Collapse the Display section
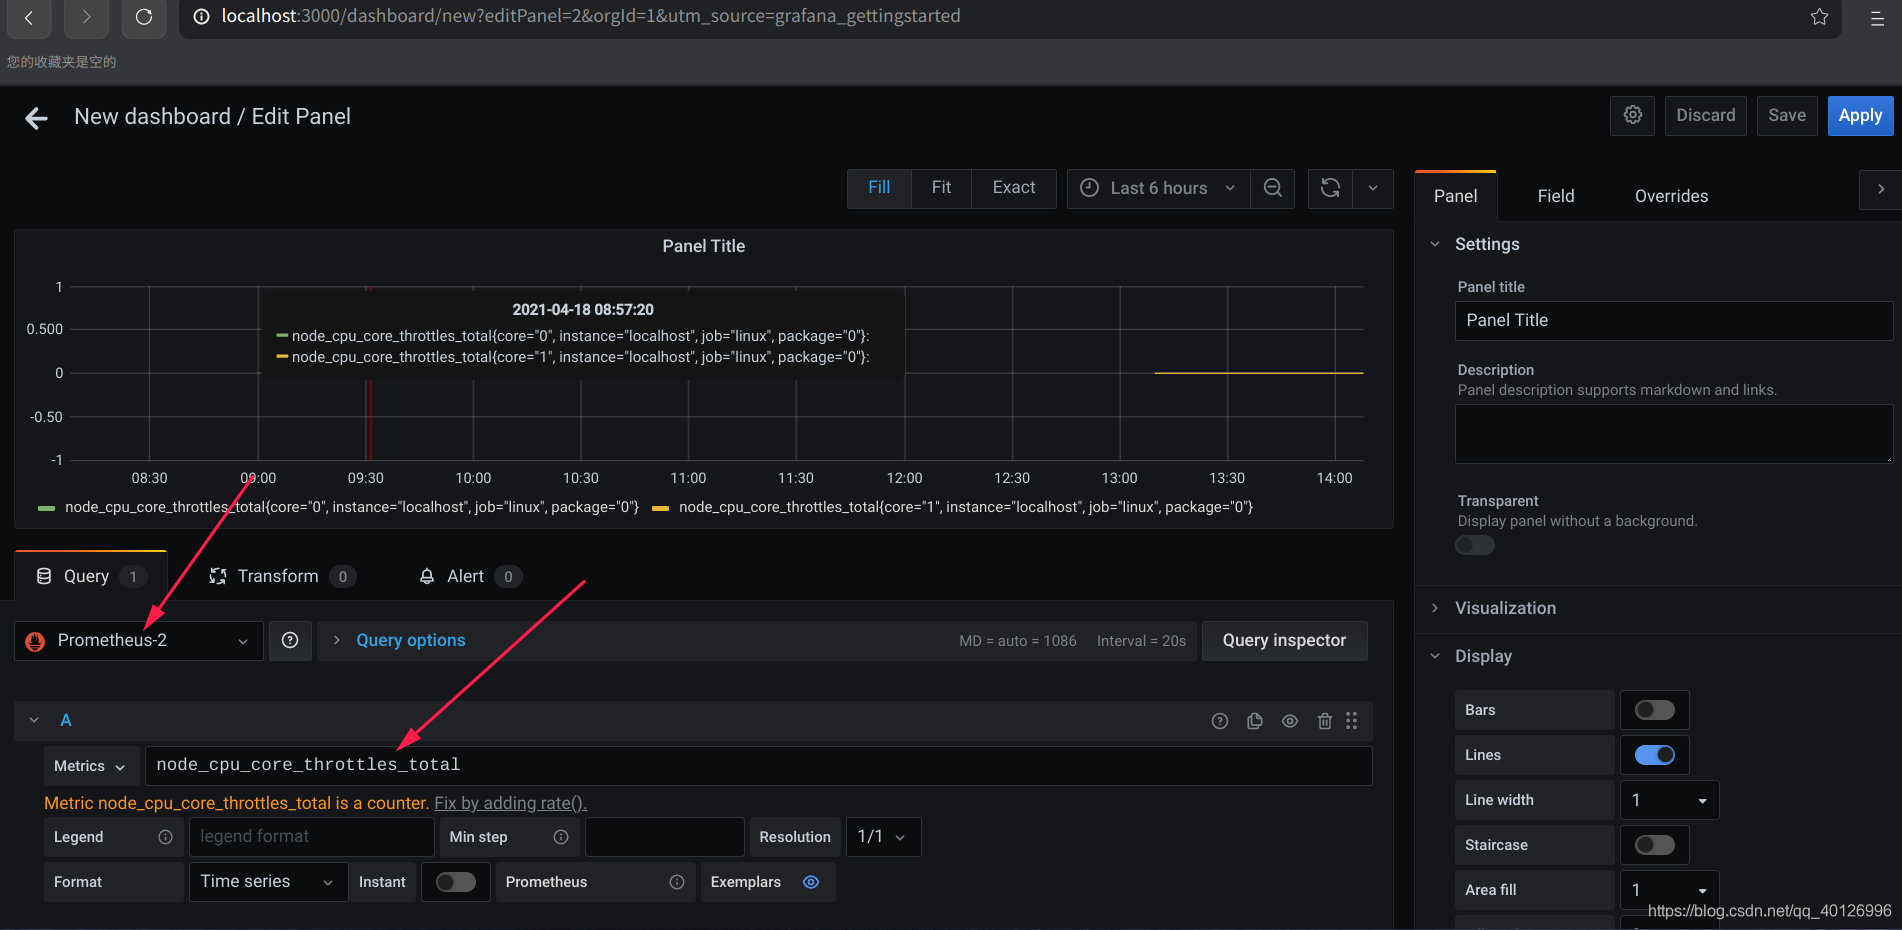 (x=1483, y=656)
